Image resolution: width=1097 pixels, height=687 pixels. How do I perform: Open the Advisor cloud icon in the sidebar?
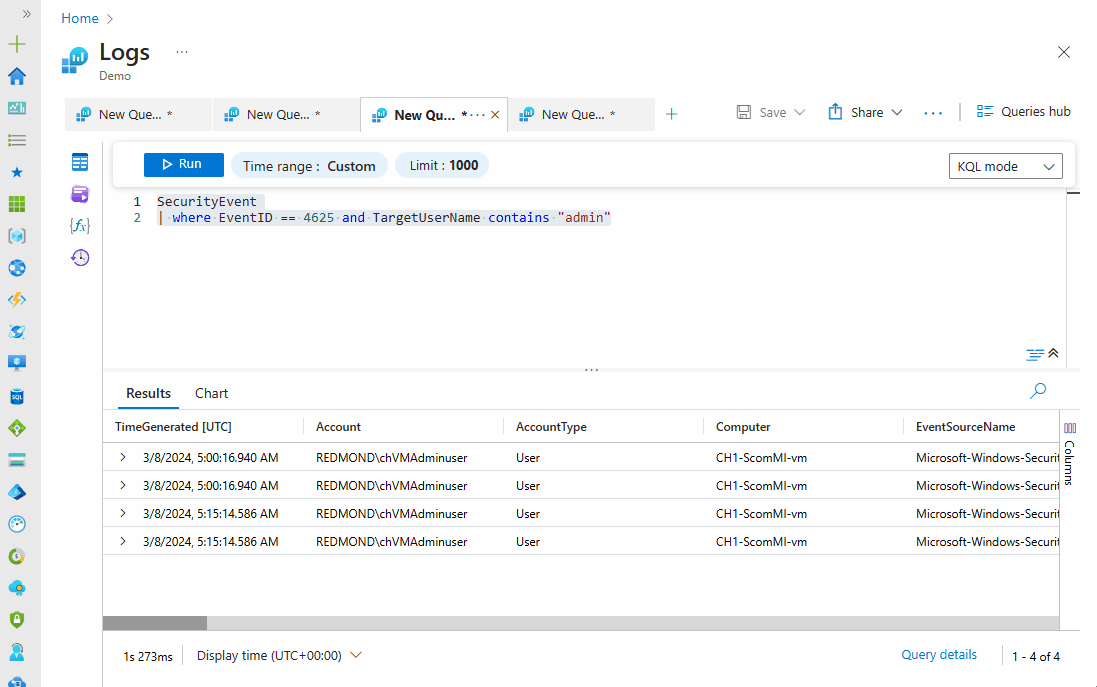17,588
